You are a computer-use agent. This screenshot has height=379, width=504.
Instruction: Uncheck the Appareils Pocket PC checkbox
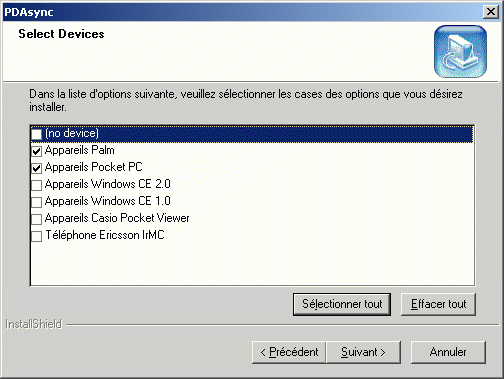point(36,168)
